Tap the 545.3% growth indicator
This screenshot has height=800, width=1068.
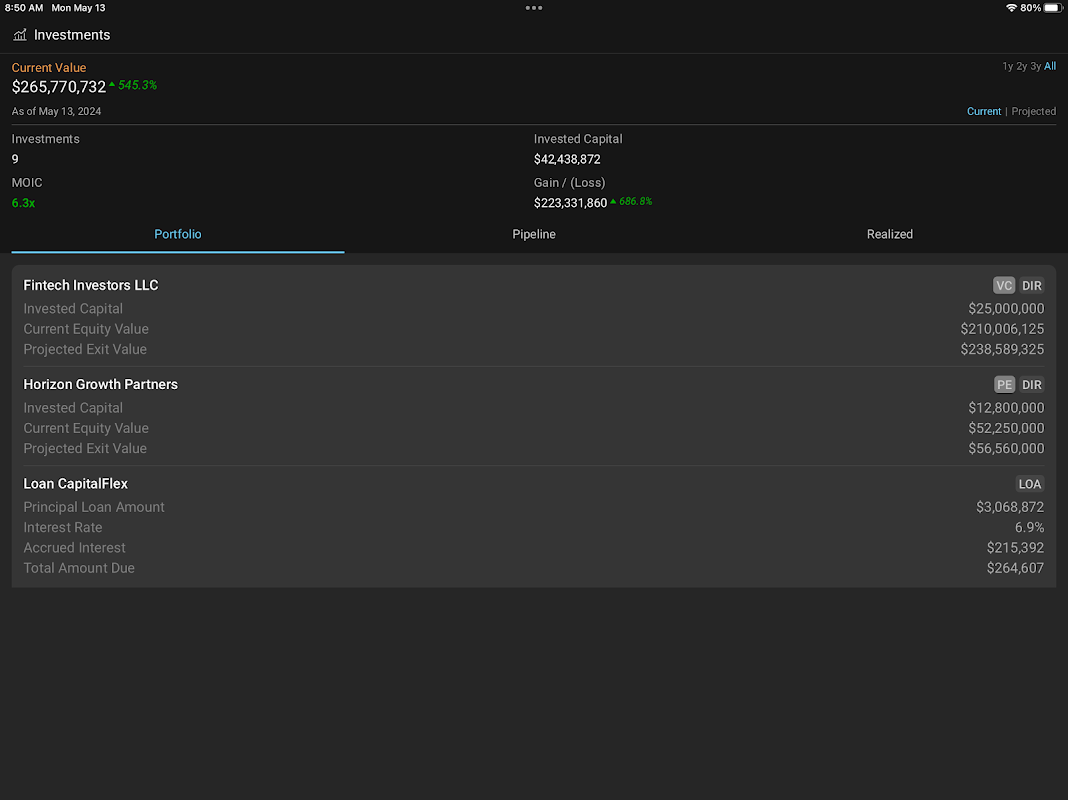133,85
